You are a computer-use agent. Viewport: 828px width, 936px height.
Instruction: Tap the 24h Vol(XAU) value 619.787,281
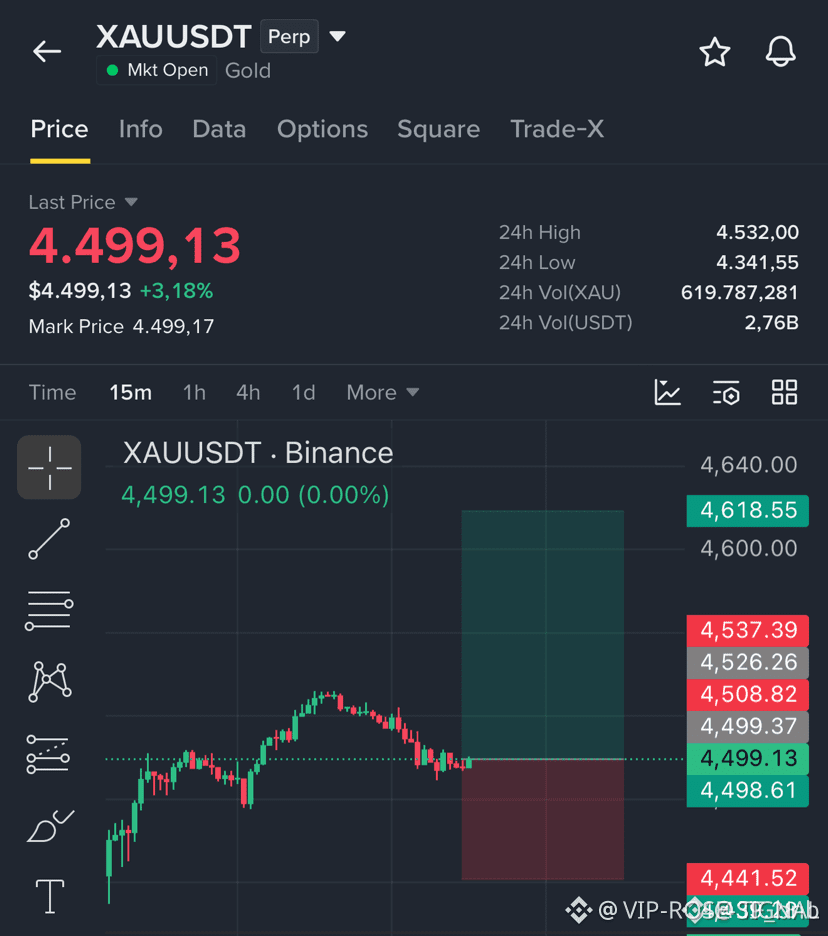[x=740, y=292]
